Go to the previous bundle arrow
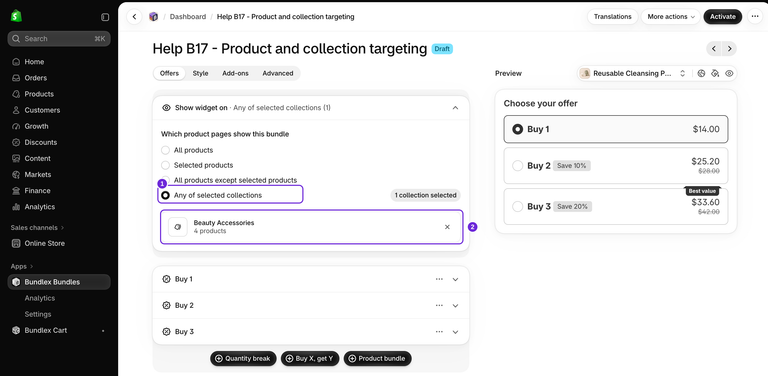 pos(714,48)
